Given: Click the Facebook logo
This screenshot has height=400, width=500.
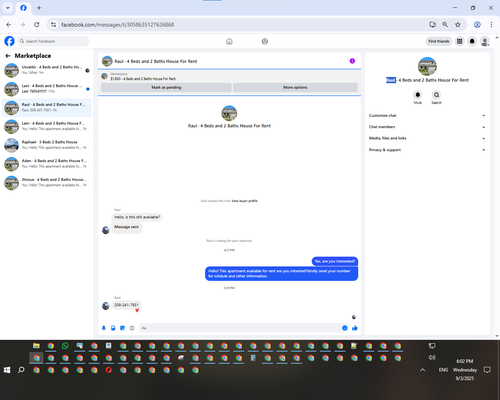Looking at the screenshot, I should click(9, 41).
